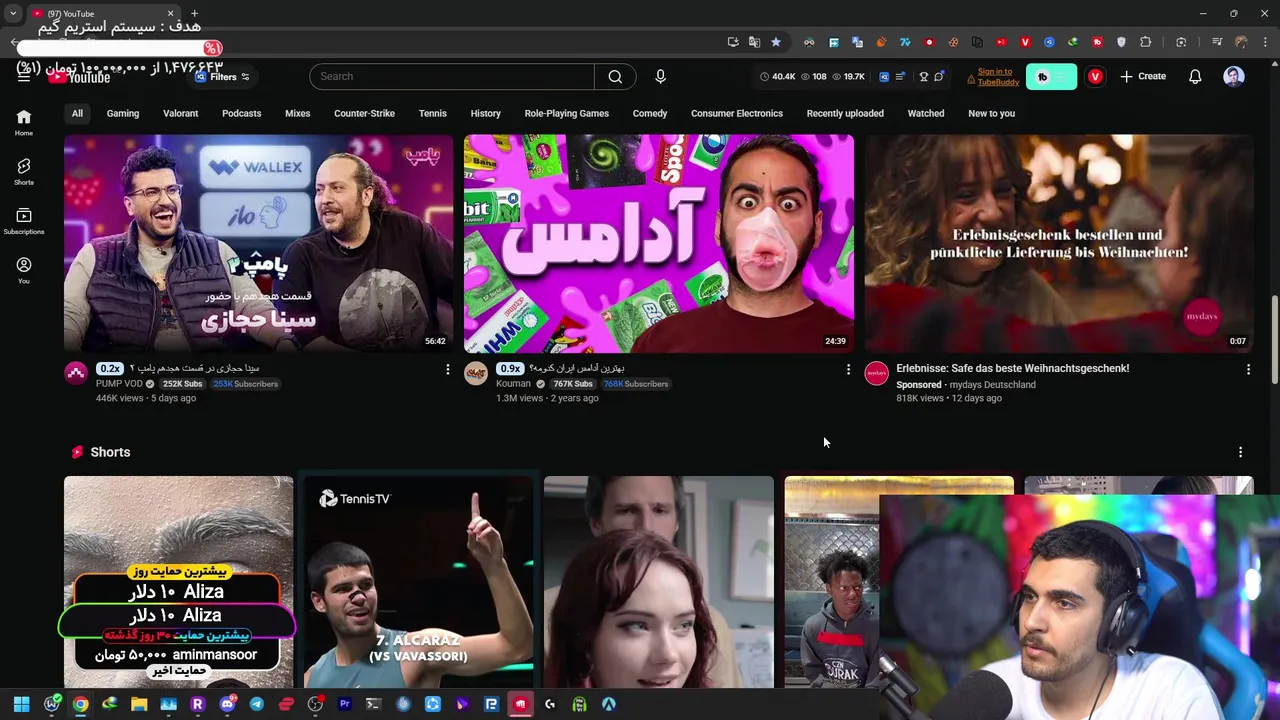Select the Counter-Strike chip
This screenshot has height=720, width=1280.
[x=364, y=113]
